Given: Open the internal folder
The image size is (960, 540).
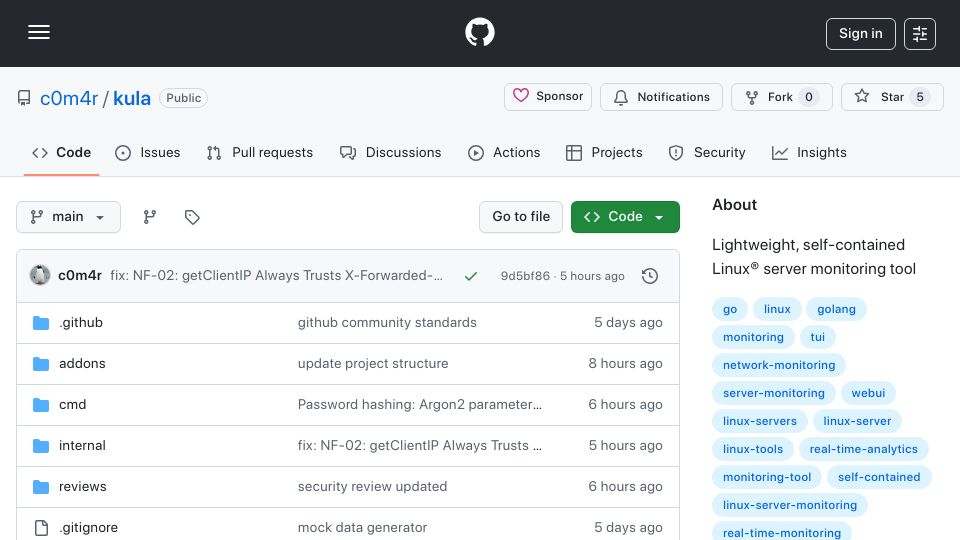Looking at the screenshot, I should click(82, 446).
